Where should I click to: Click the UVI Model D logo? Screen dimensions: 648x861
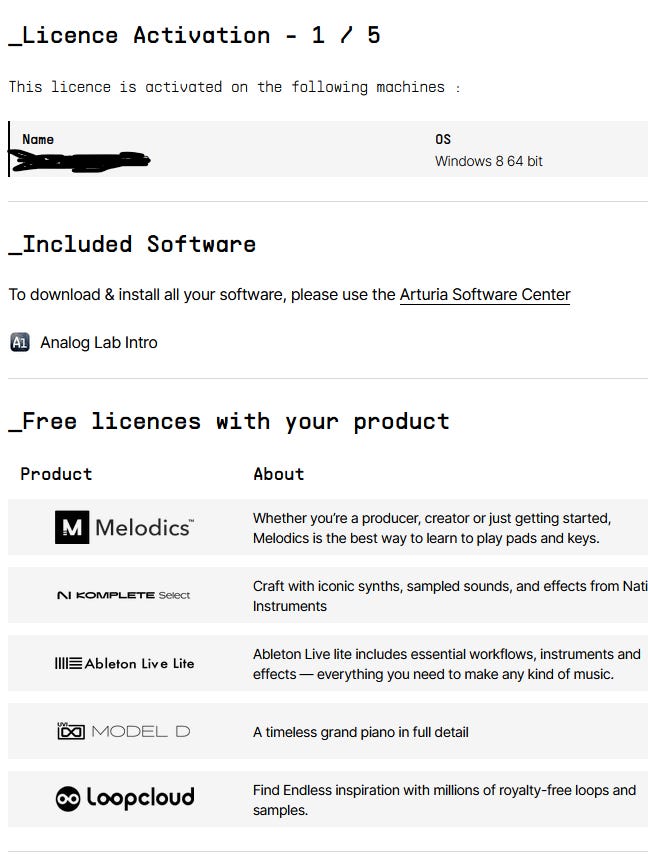coord(124,731)
